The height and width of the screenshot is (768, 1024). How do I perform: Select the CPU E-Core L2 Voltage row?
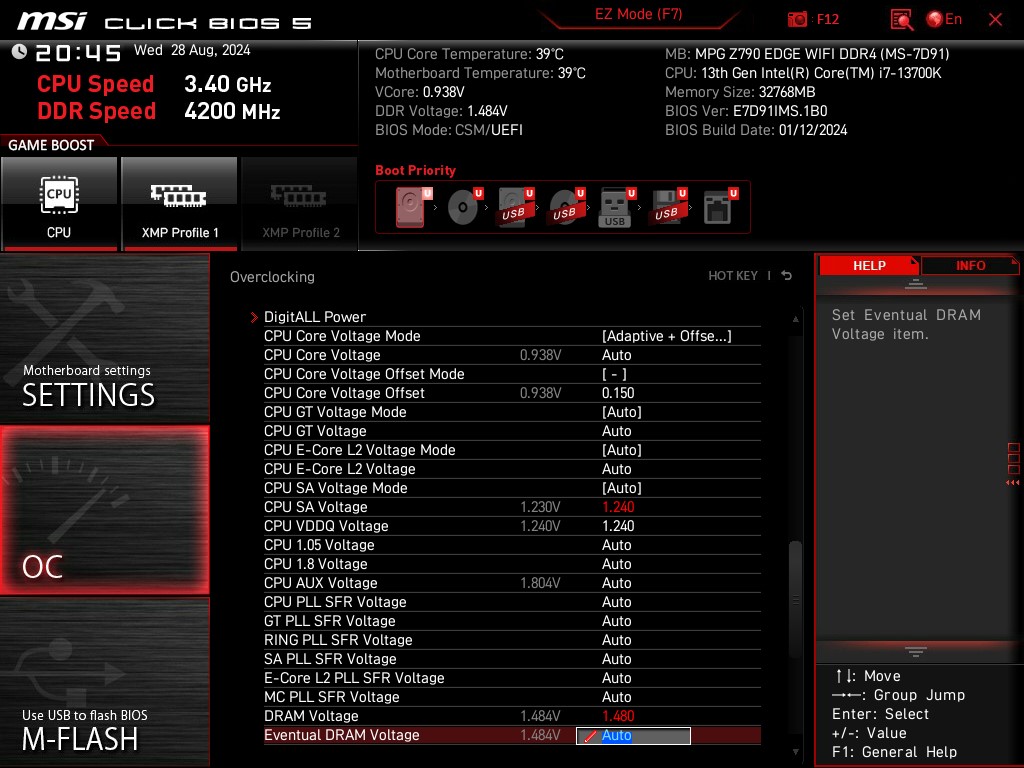tap(512, 469)
